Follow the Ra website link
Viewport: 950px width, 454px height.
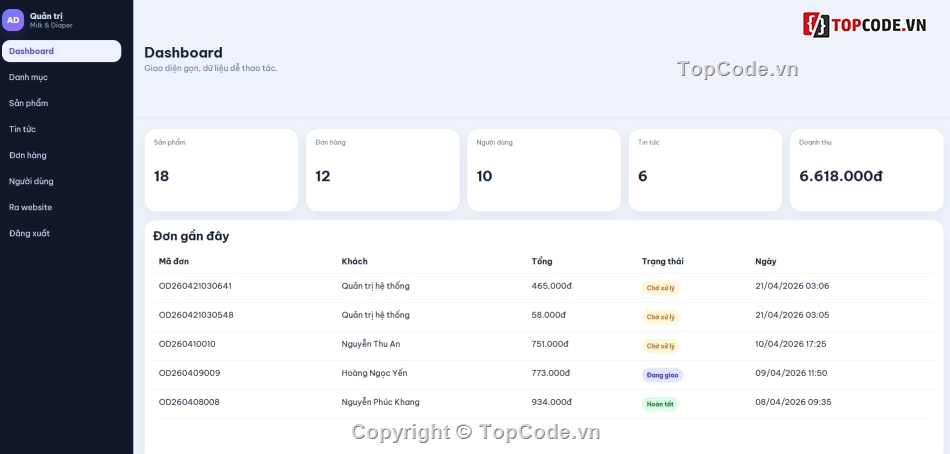coord(30,207)
